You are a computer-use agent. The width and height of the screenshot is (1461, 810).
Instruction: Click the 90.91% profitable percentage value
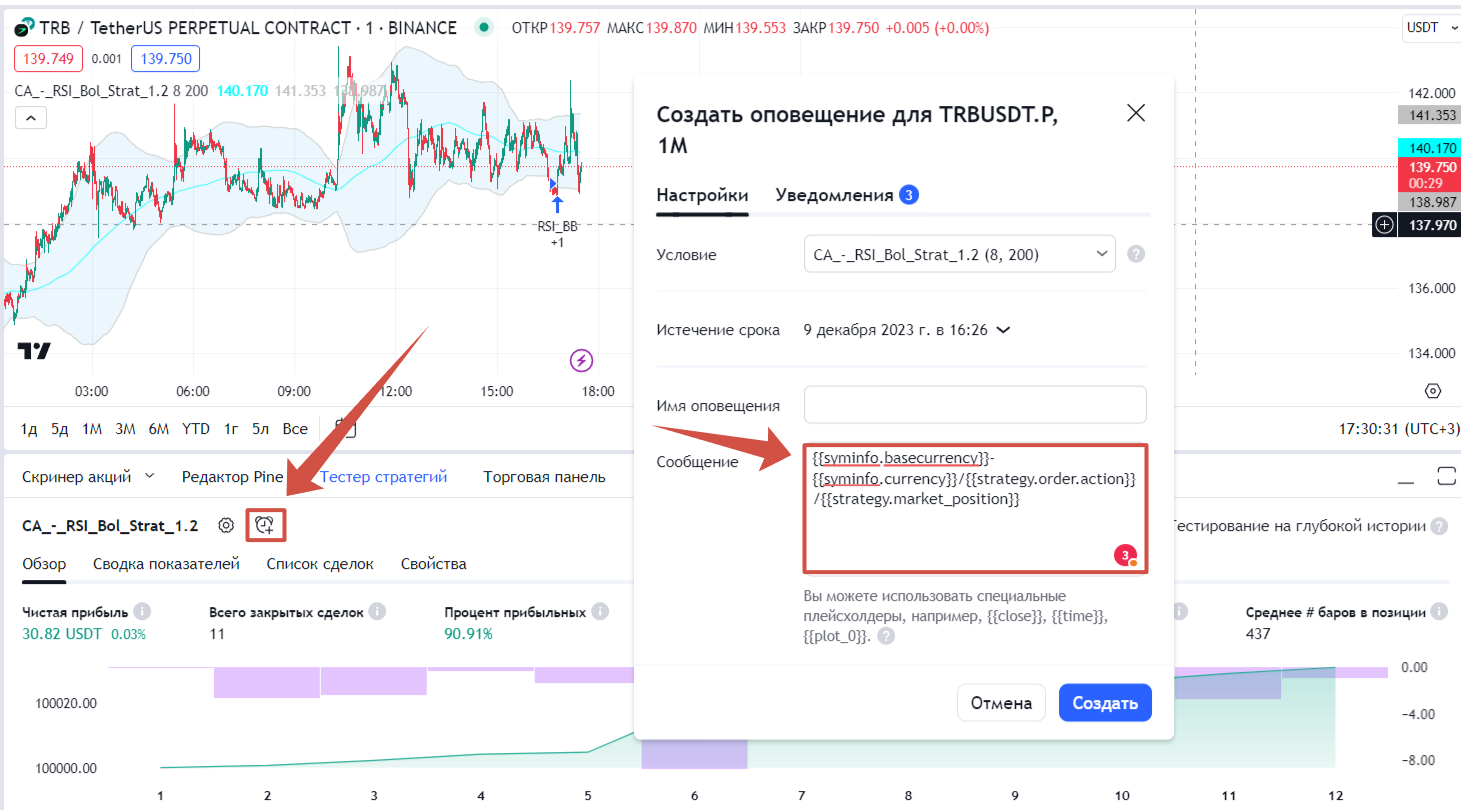(x=468, y=633)
